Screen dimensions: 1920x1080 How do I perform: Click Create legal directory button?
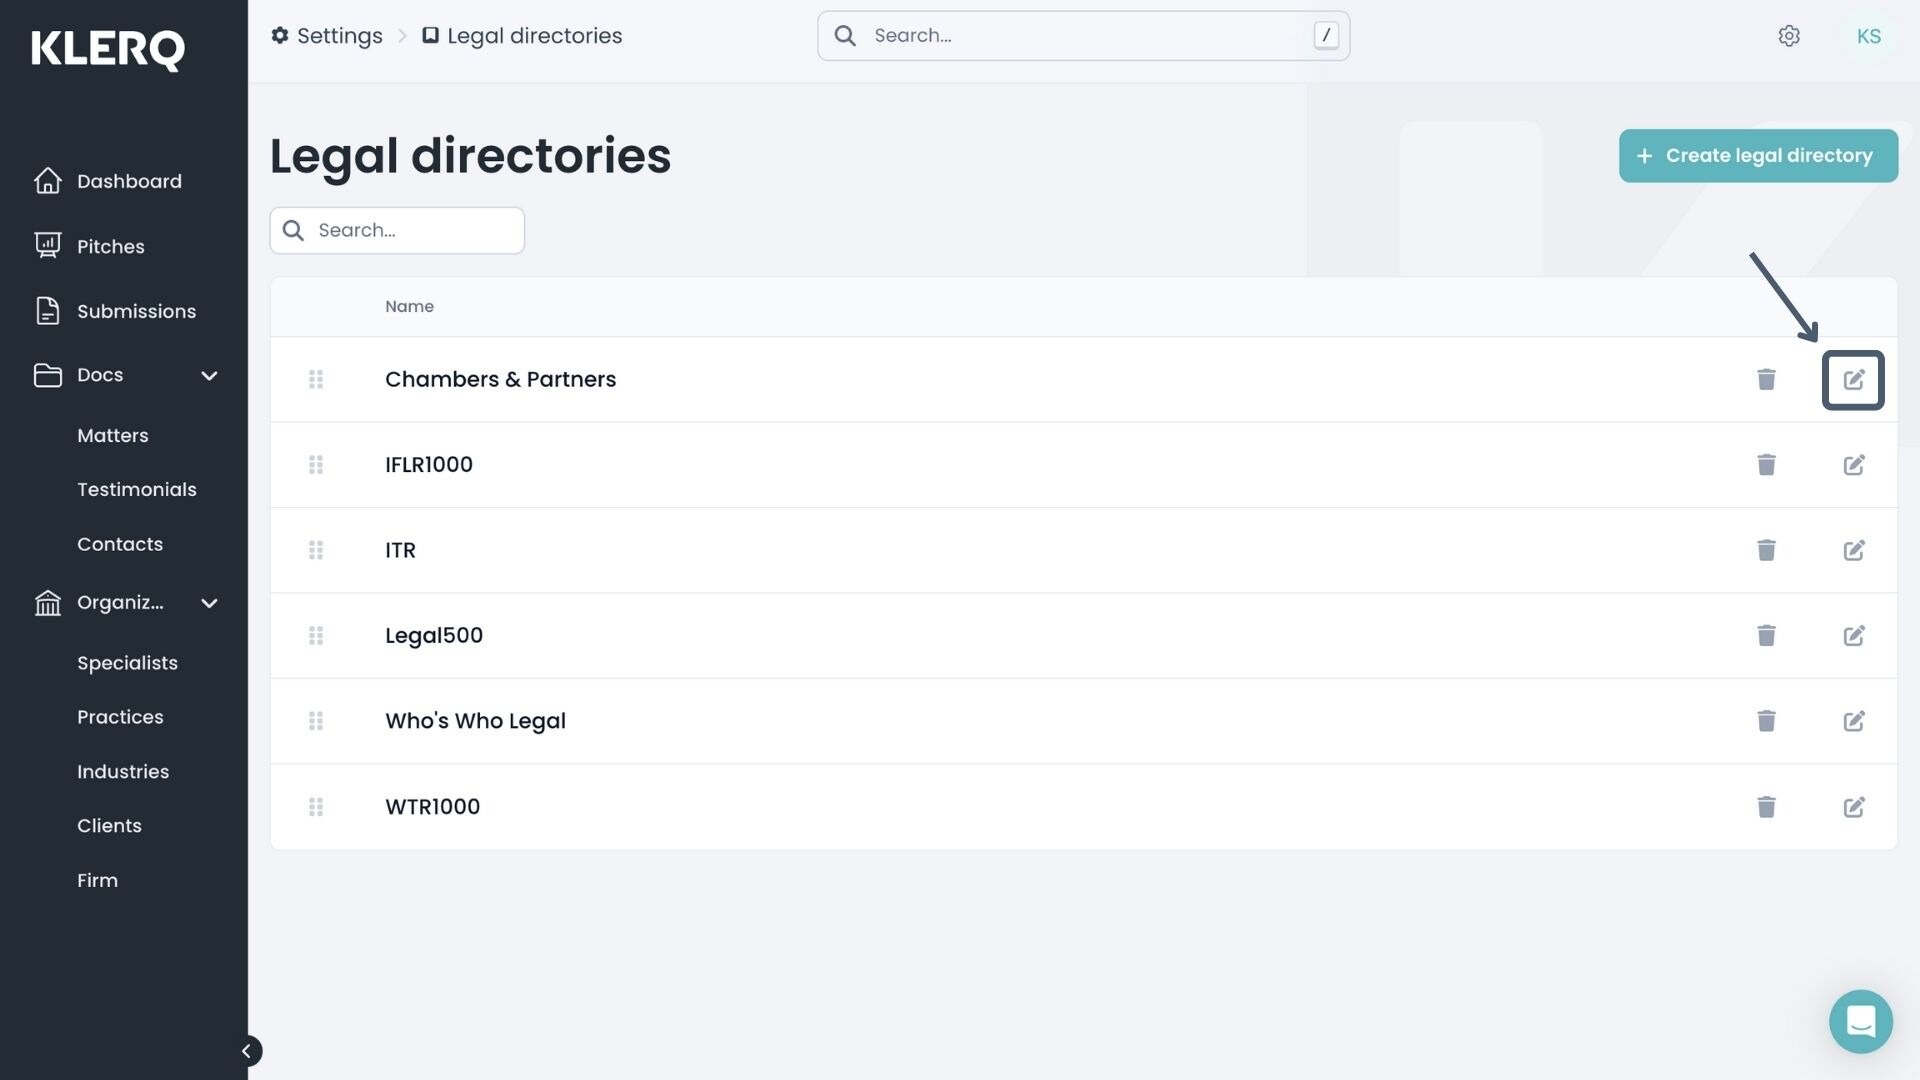point(1758,156)
